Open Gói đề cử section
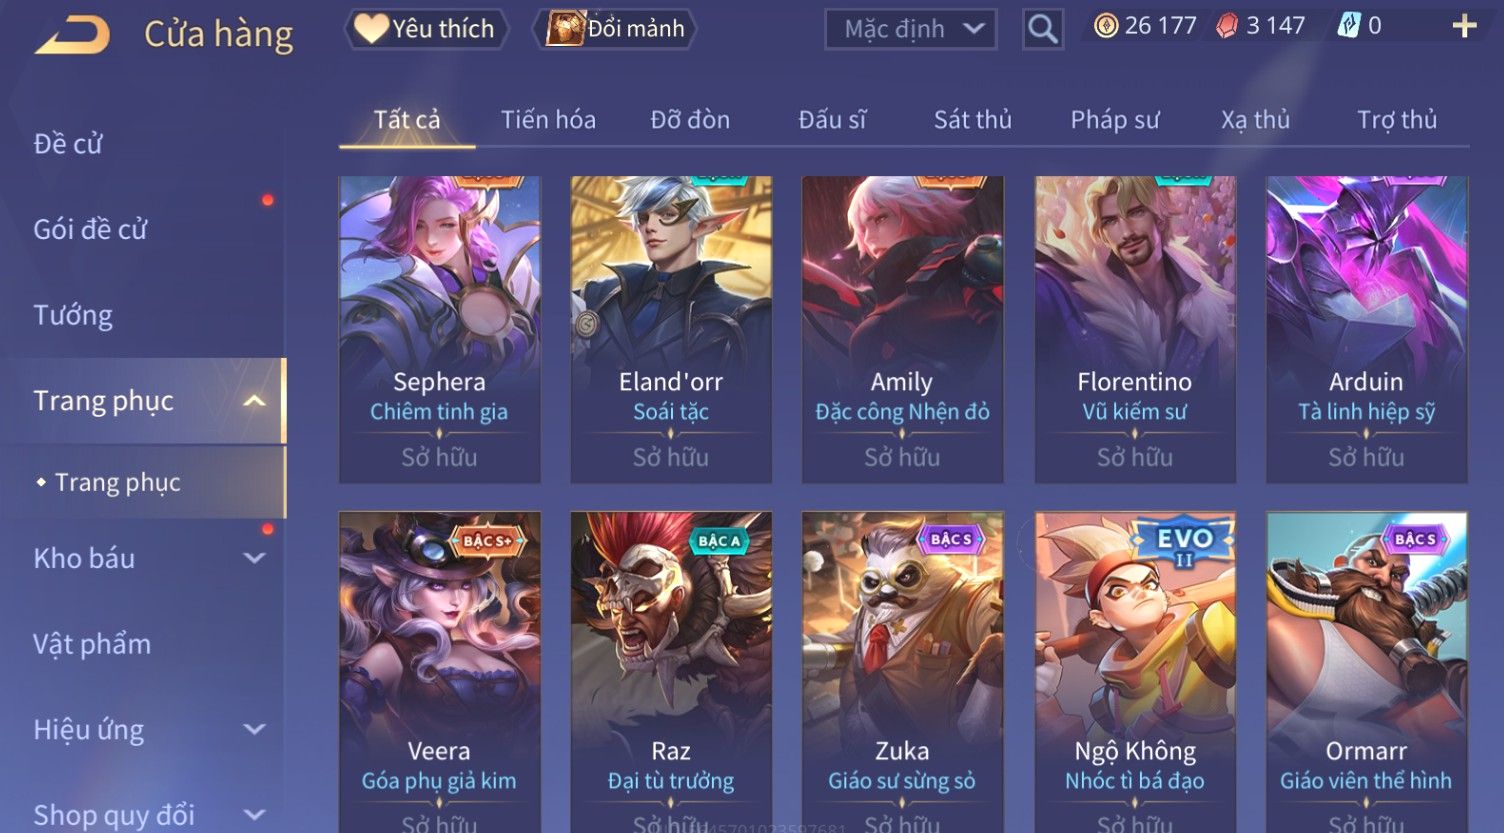1504x833 pixels. [x=90, y=229]
